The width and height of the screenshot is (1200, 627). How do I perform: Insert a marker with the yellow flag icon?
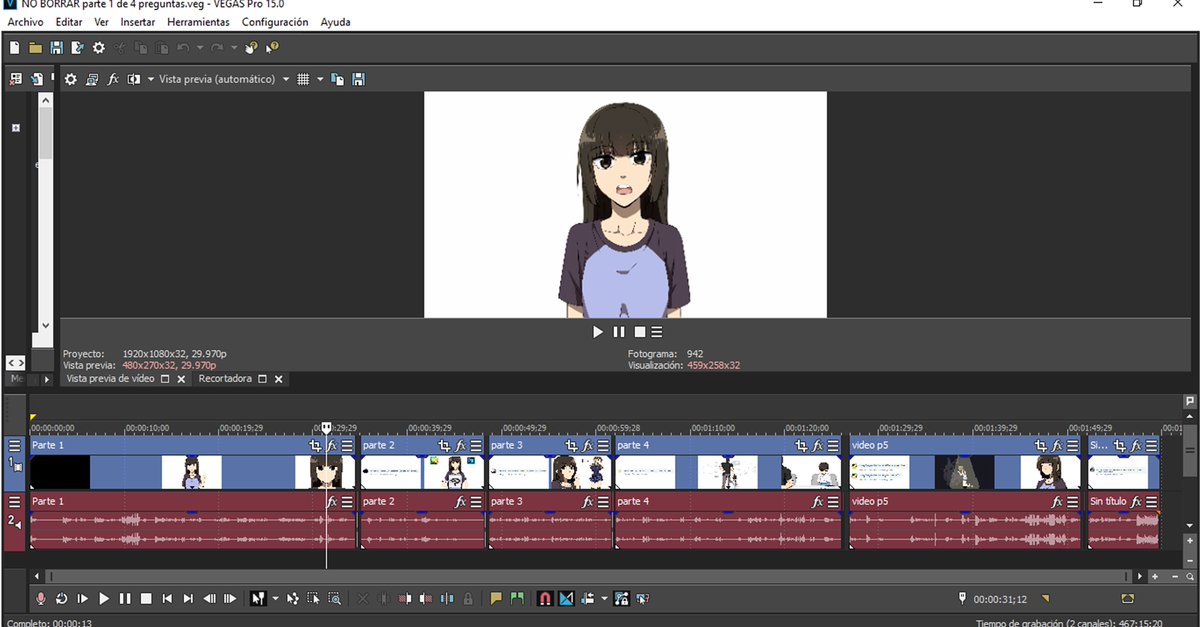(x=496, y=598)
